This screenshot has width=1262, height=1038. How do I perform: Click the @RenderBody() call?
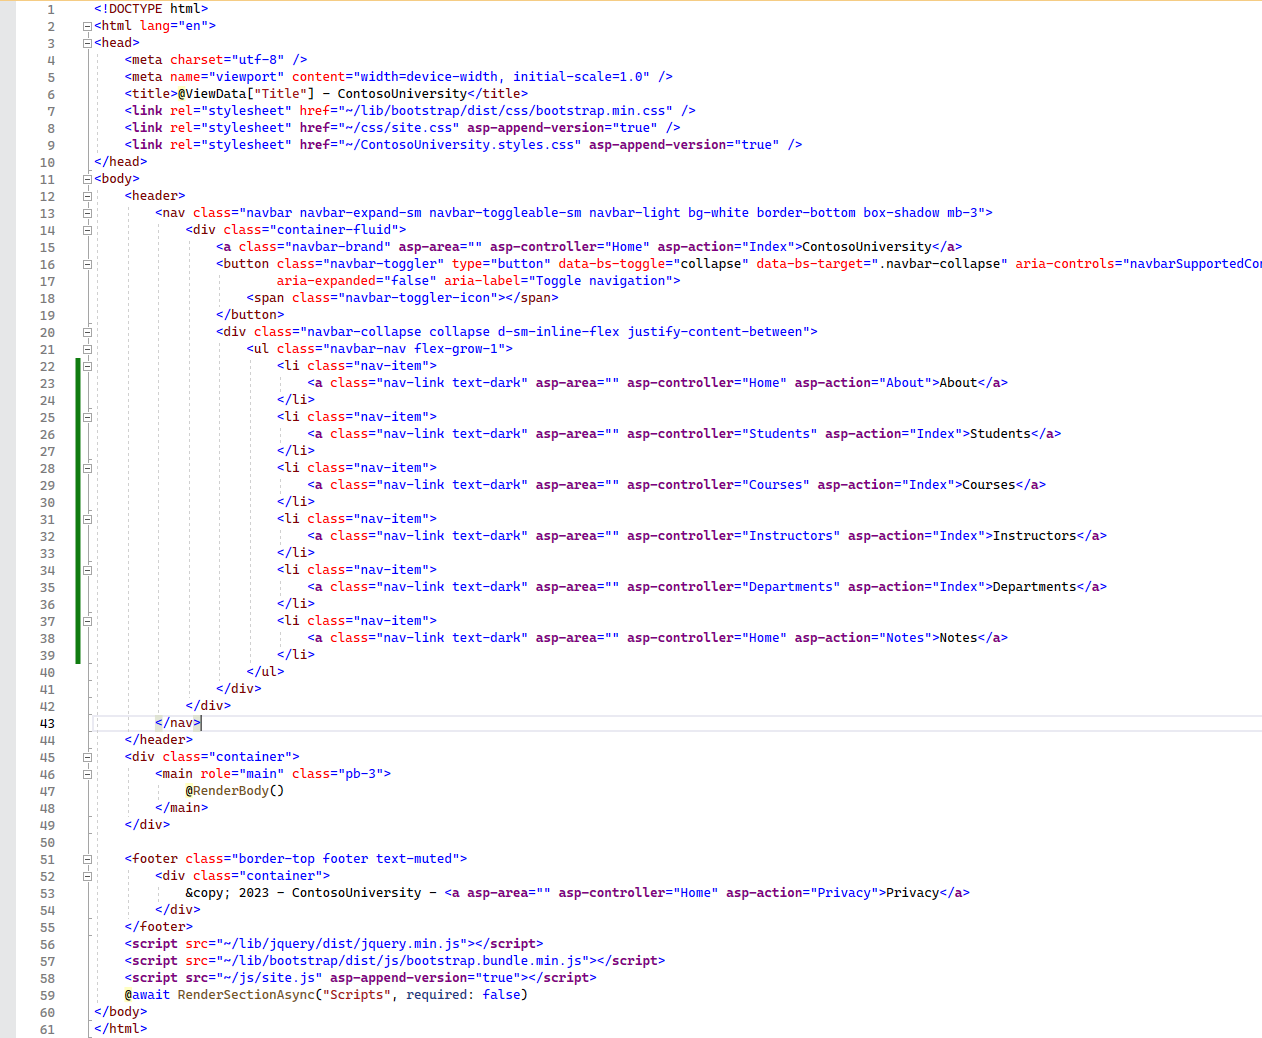click(235, 791)
